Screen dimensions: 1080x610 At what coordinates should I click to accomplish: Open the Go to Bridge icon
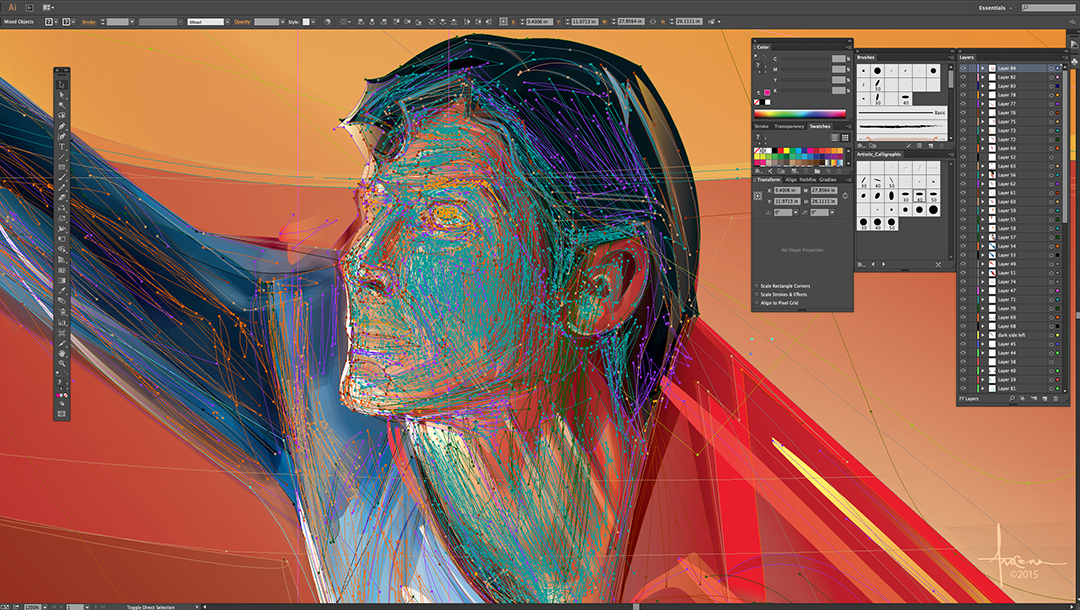30,8
